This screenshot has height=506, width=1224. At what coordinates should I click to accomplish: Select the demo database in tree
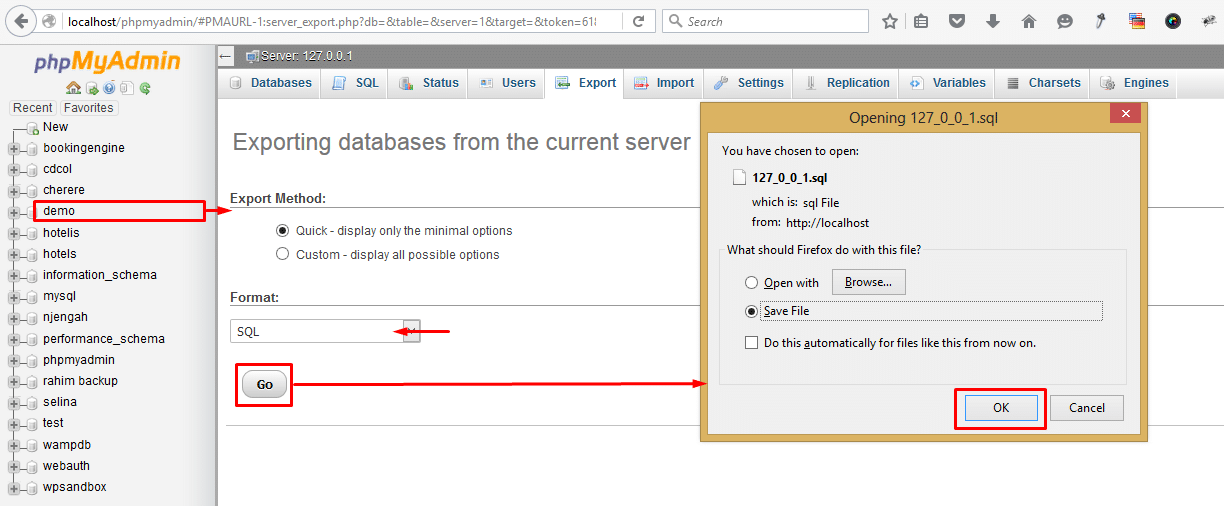click(x=59, y=211)
